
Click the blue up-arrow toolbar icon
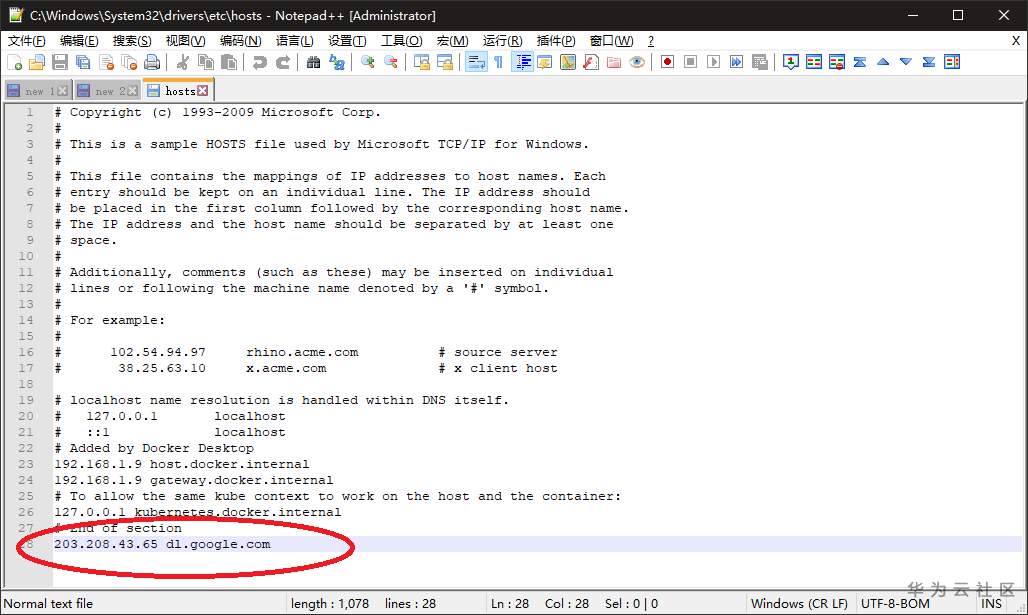point(883,62)
